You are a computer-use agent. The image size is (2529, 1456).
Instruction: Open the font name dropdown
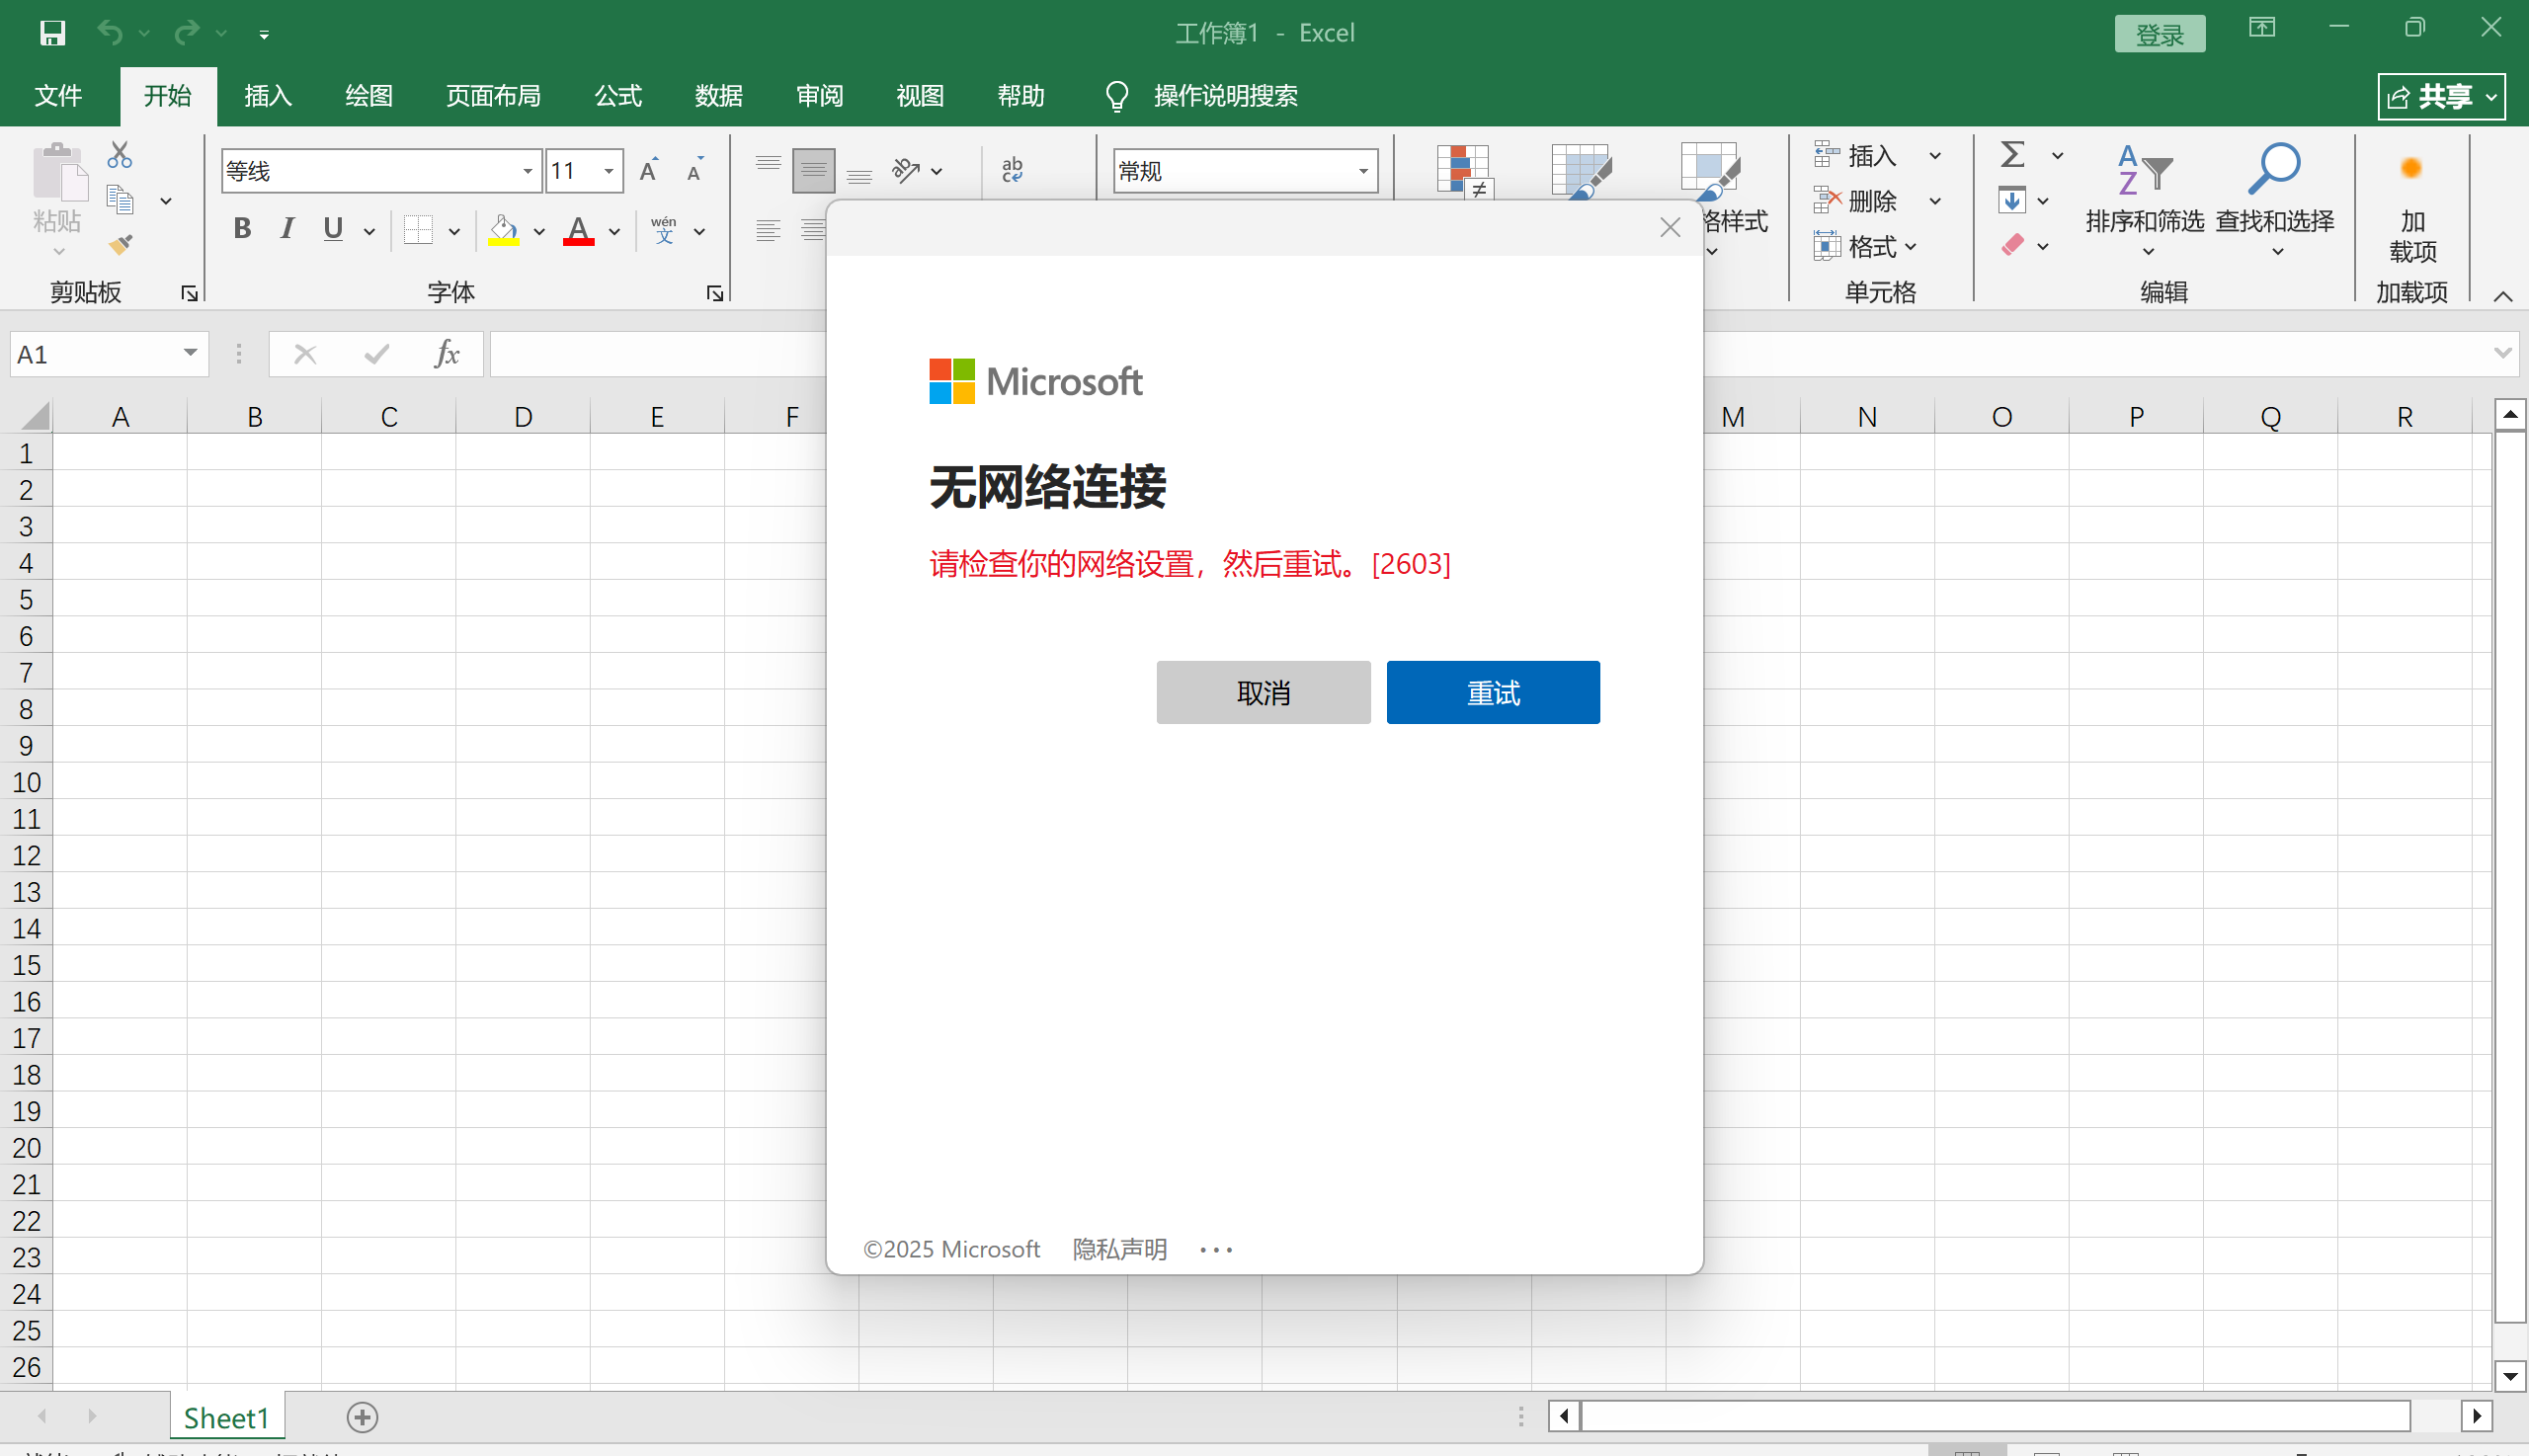pyautogui.click(x=527, y=171)
